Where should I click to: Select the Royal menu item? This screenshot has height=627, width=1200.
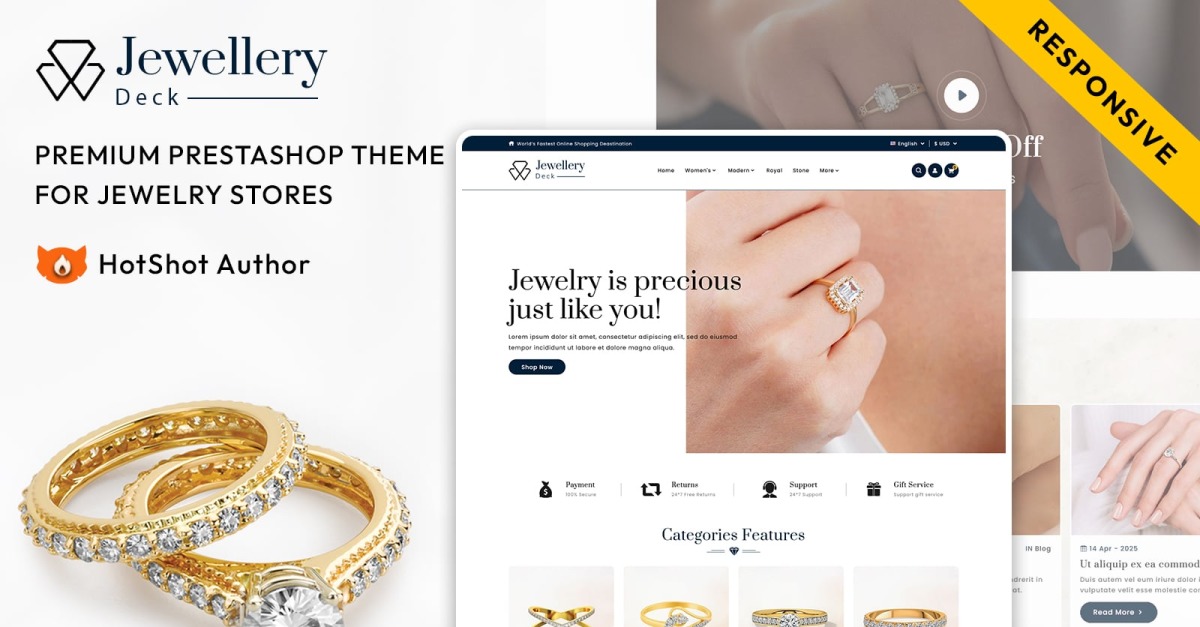(774, 171)
